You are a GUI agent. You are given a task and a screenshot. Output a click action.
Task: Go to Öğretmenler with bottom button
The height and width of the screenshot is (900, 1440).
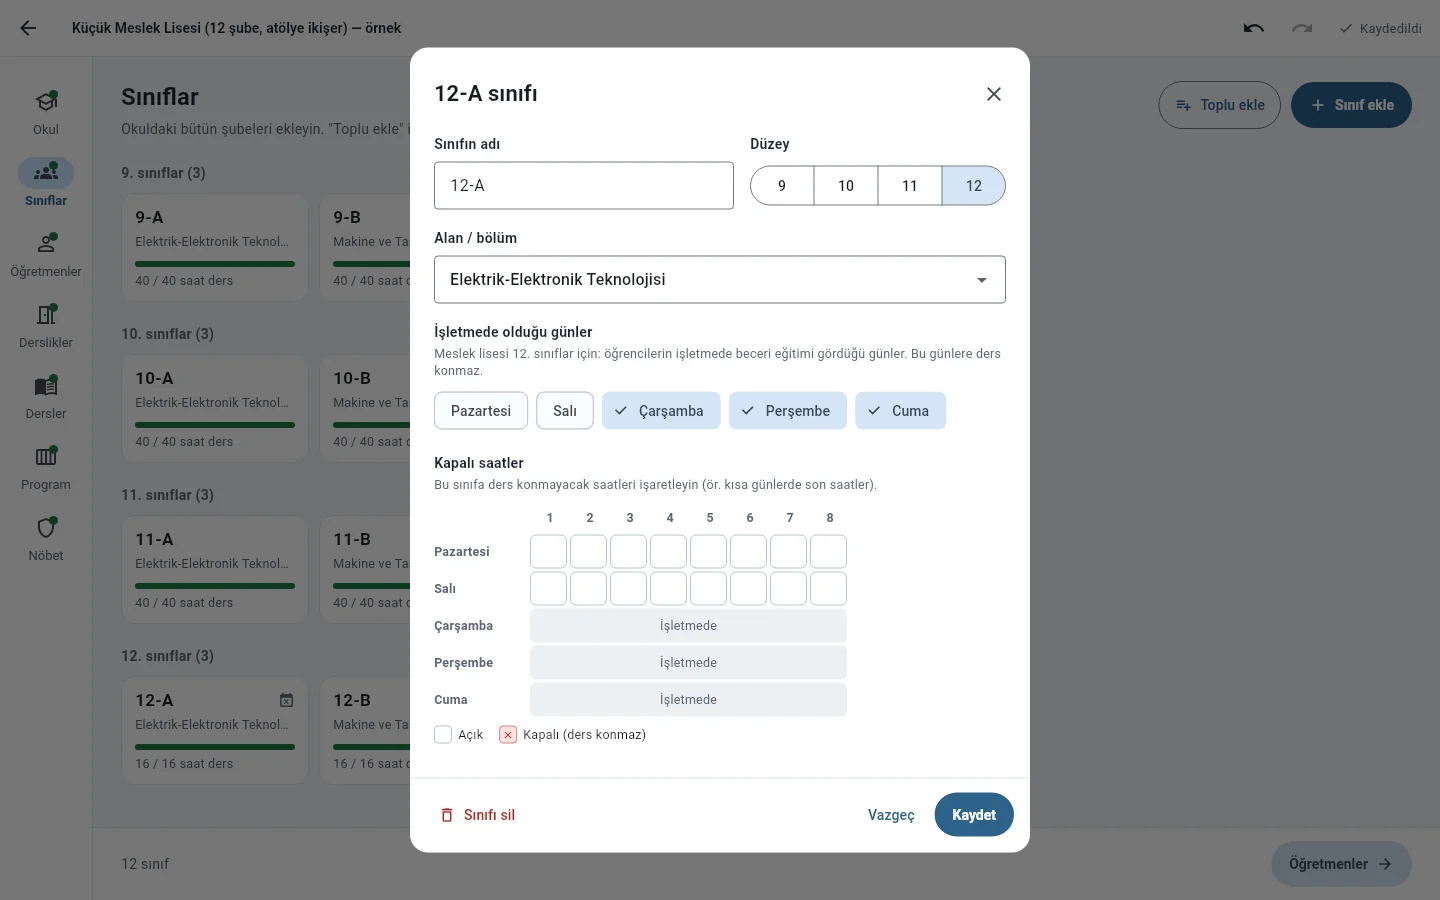coord(1341,864)
